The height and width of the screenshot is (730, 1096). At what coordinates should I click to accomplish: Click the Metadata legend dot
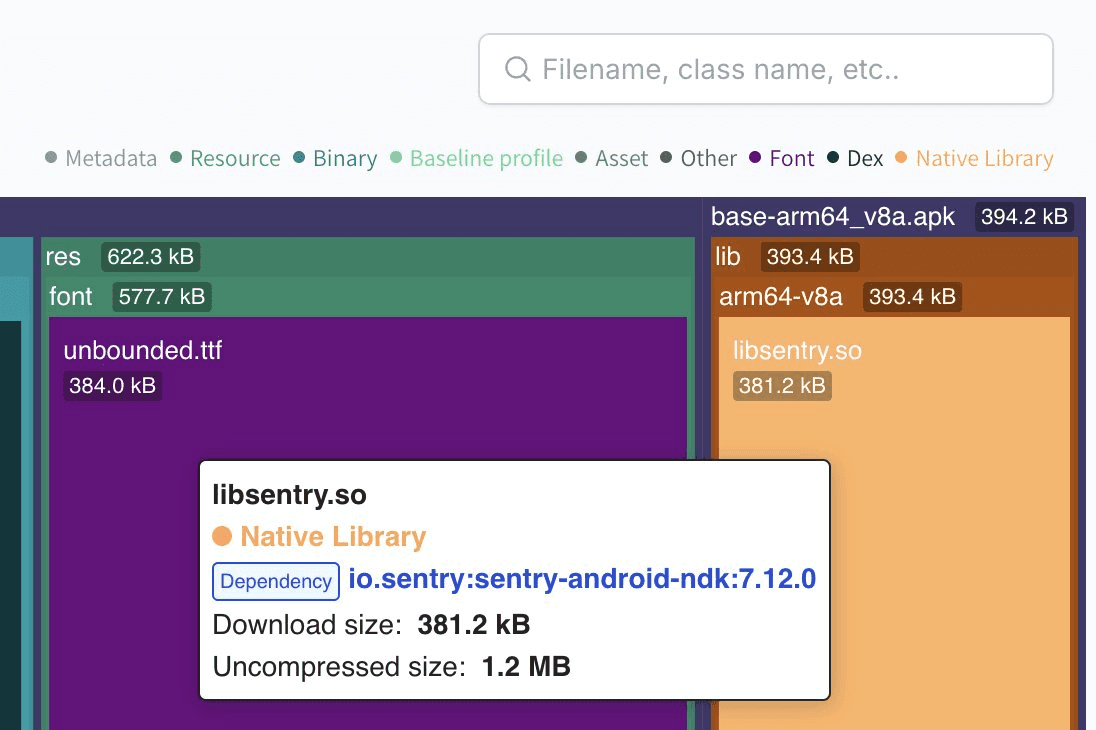(x=50, y=158)
